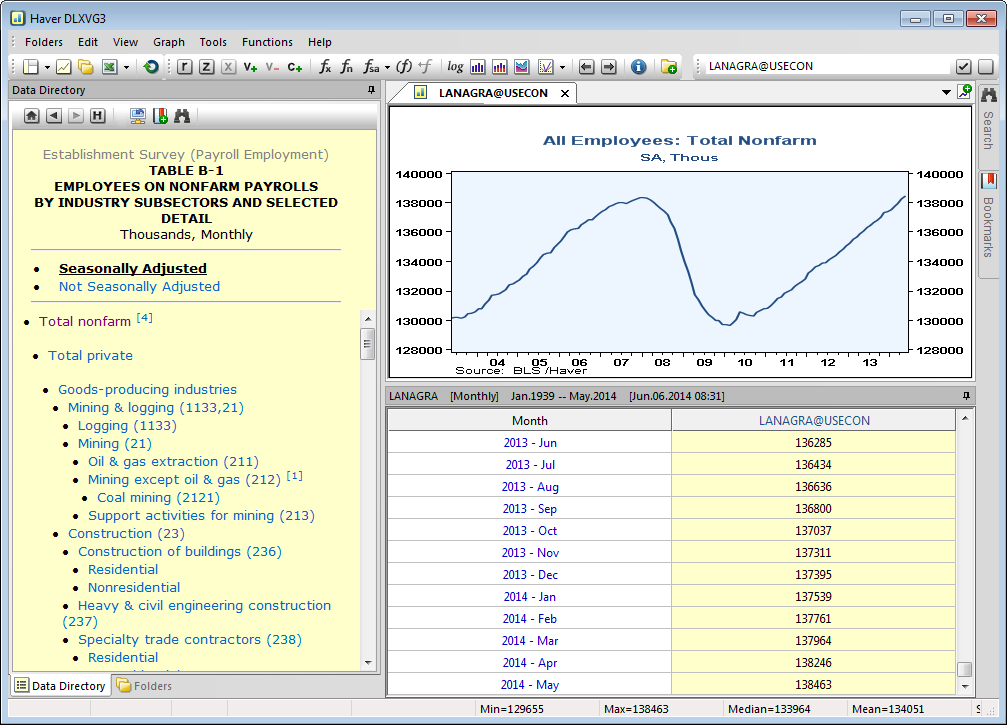Click the Not Seasonally Adjusted link

139,286
